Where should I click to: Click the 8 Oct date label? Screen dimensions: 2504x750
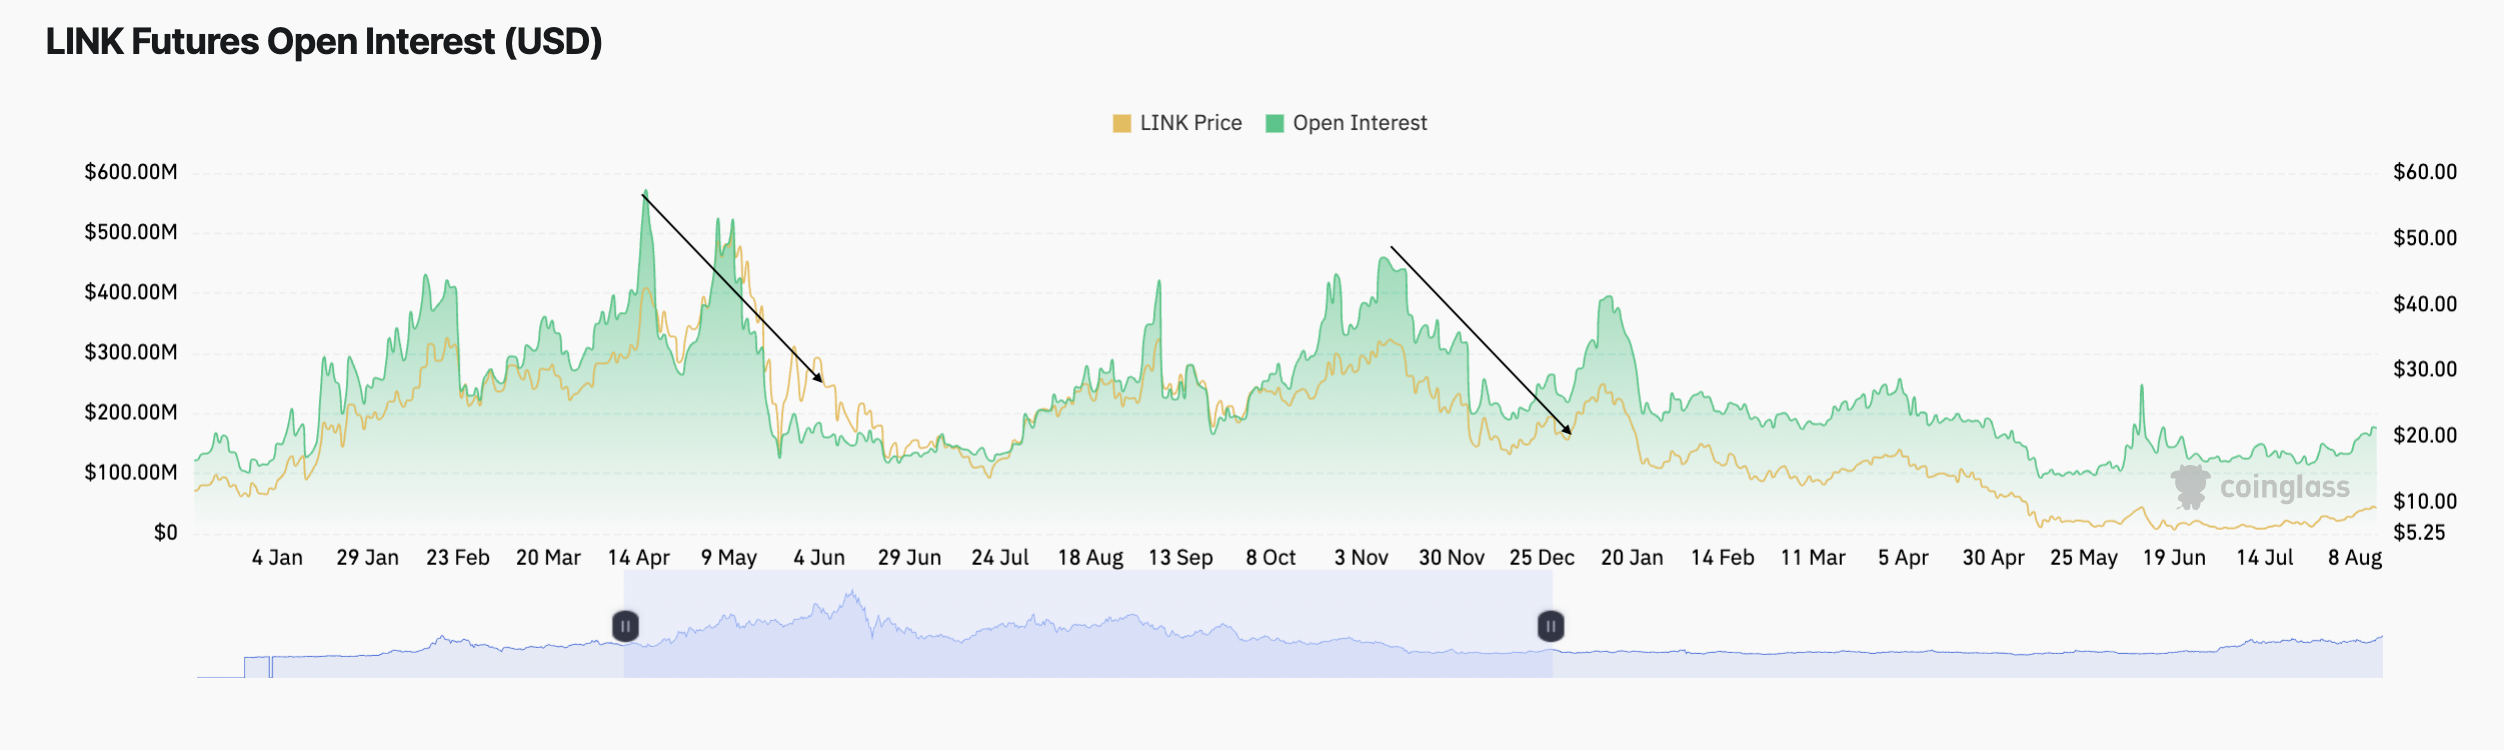[1271, 558]
